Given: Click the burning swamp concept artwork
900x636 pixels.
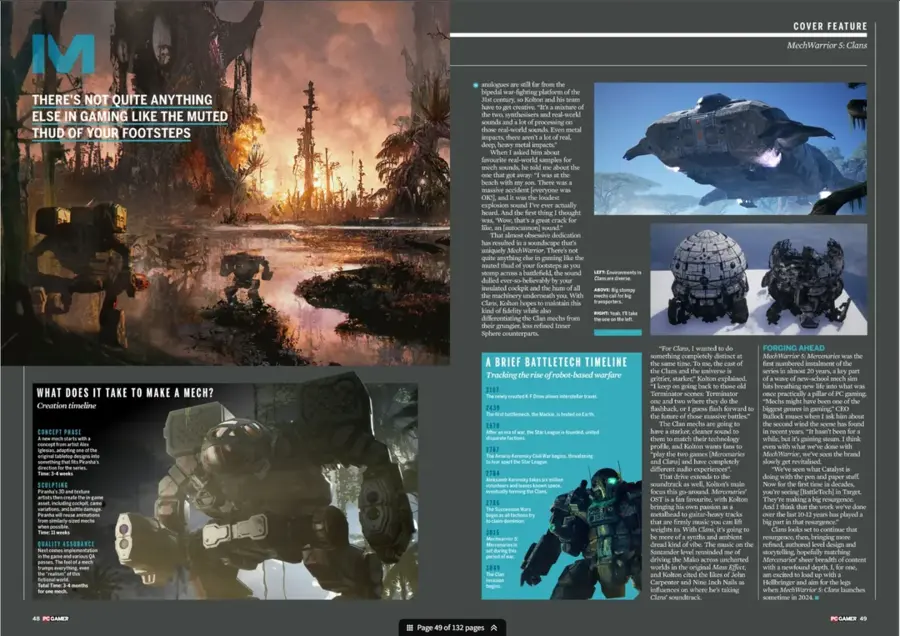Looking at the screenshot, I should click(225, 183).
